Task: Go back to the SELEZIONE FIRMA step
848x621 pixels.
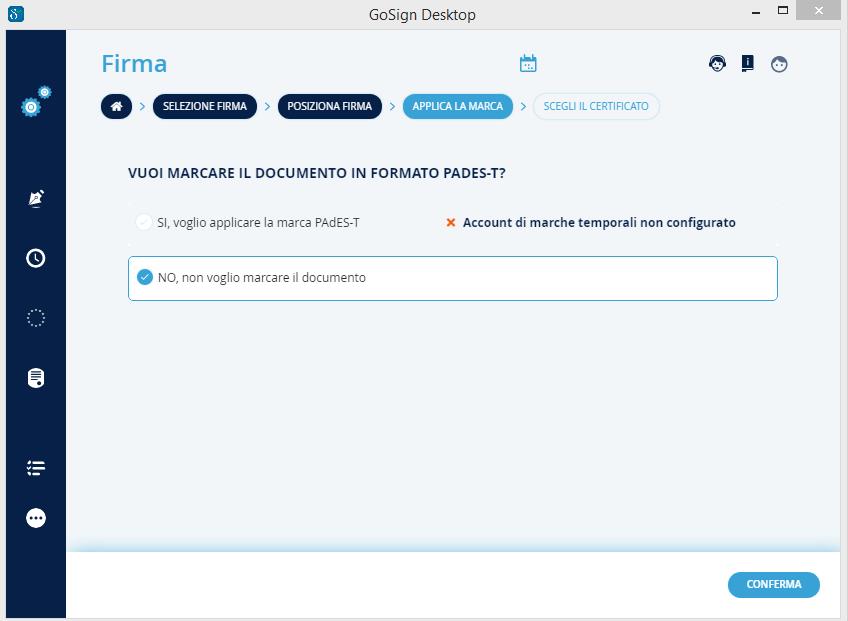Action: click(205, 106)
